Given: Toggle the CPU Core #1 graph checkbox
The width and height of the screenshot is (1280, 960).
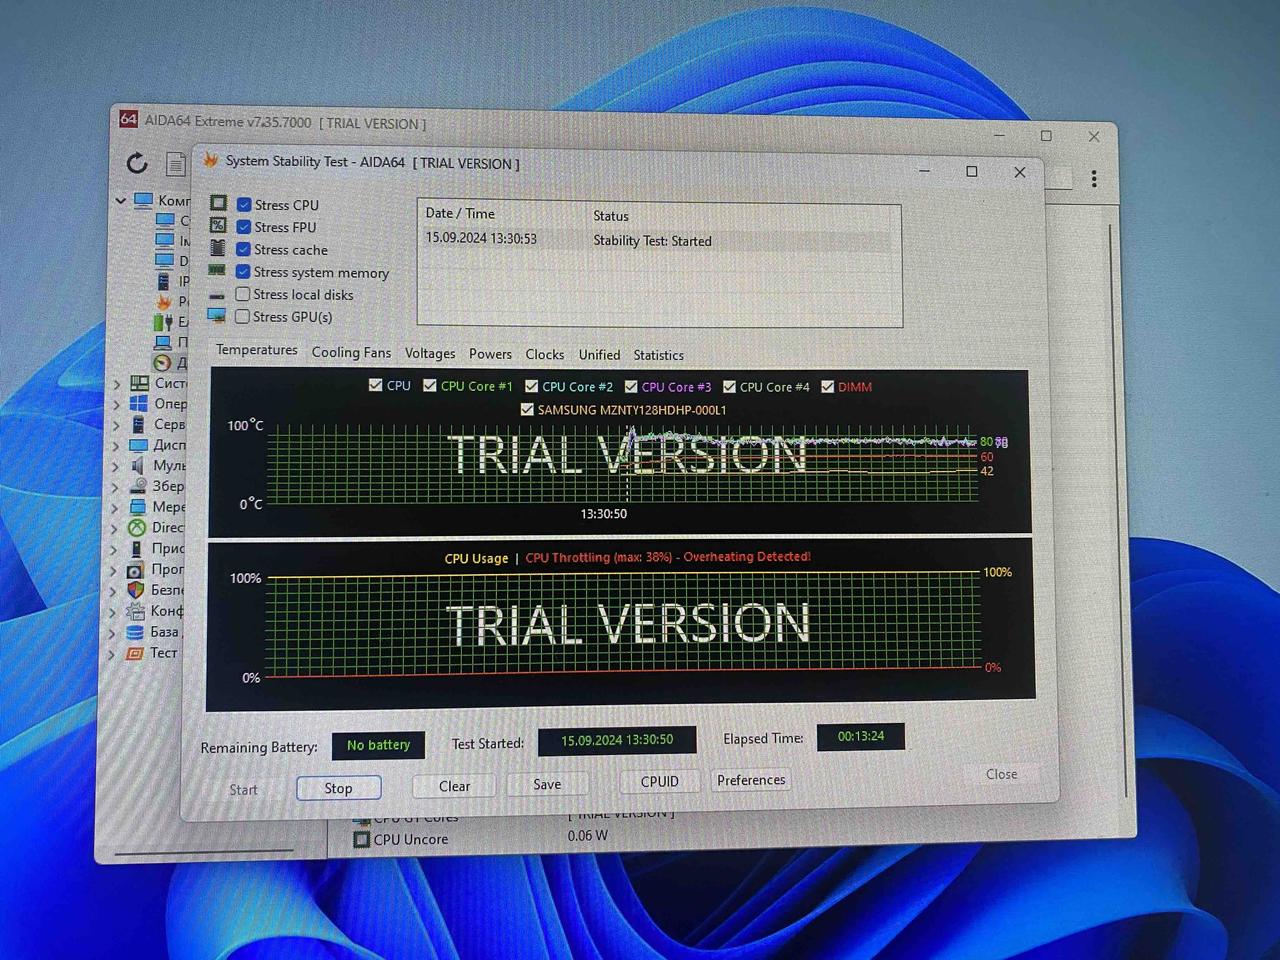Looking at the screenshot, I should [430, 385].
